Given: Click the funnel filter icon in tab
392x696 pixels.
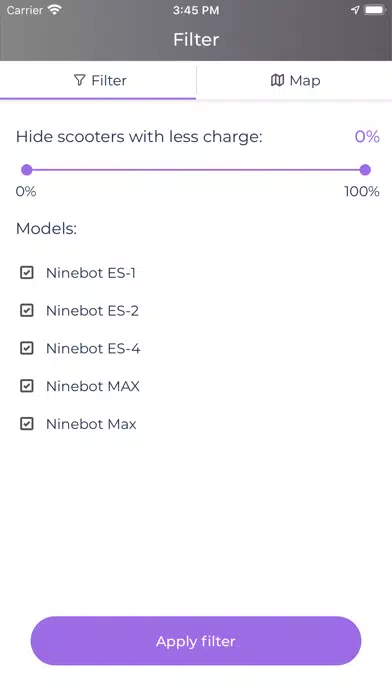Looking at the screenshot, I should (x=79, y=80).
